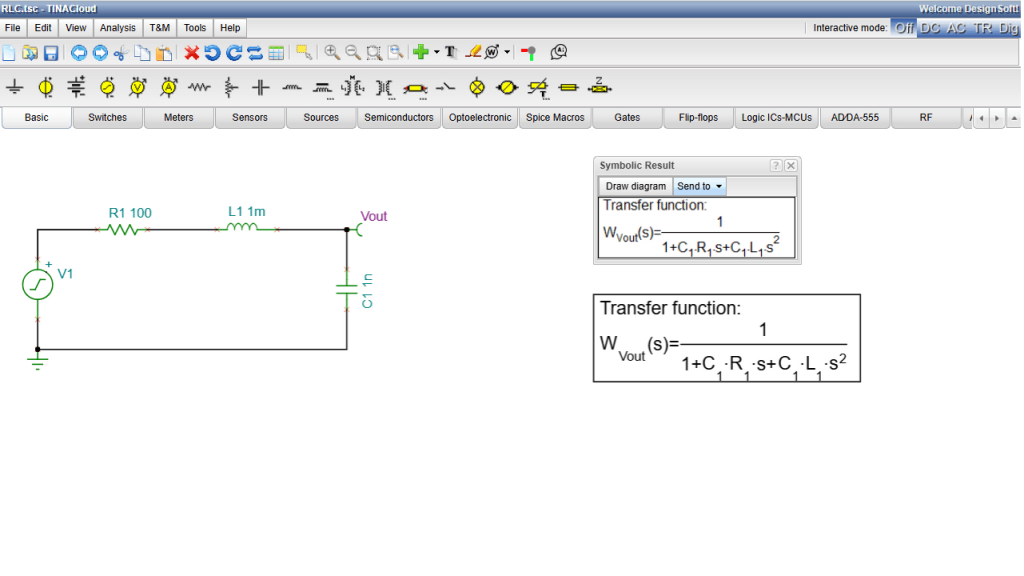Enable TR interactive mode
Screen dimensions: 1024x576
[x=983, y=28]
